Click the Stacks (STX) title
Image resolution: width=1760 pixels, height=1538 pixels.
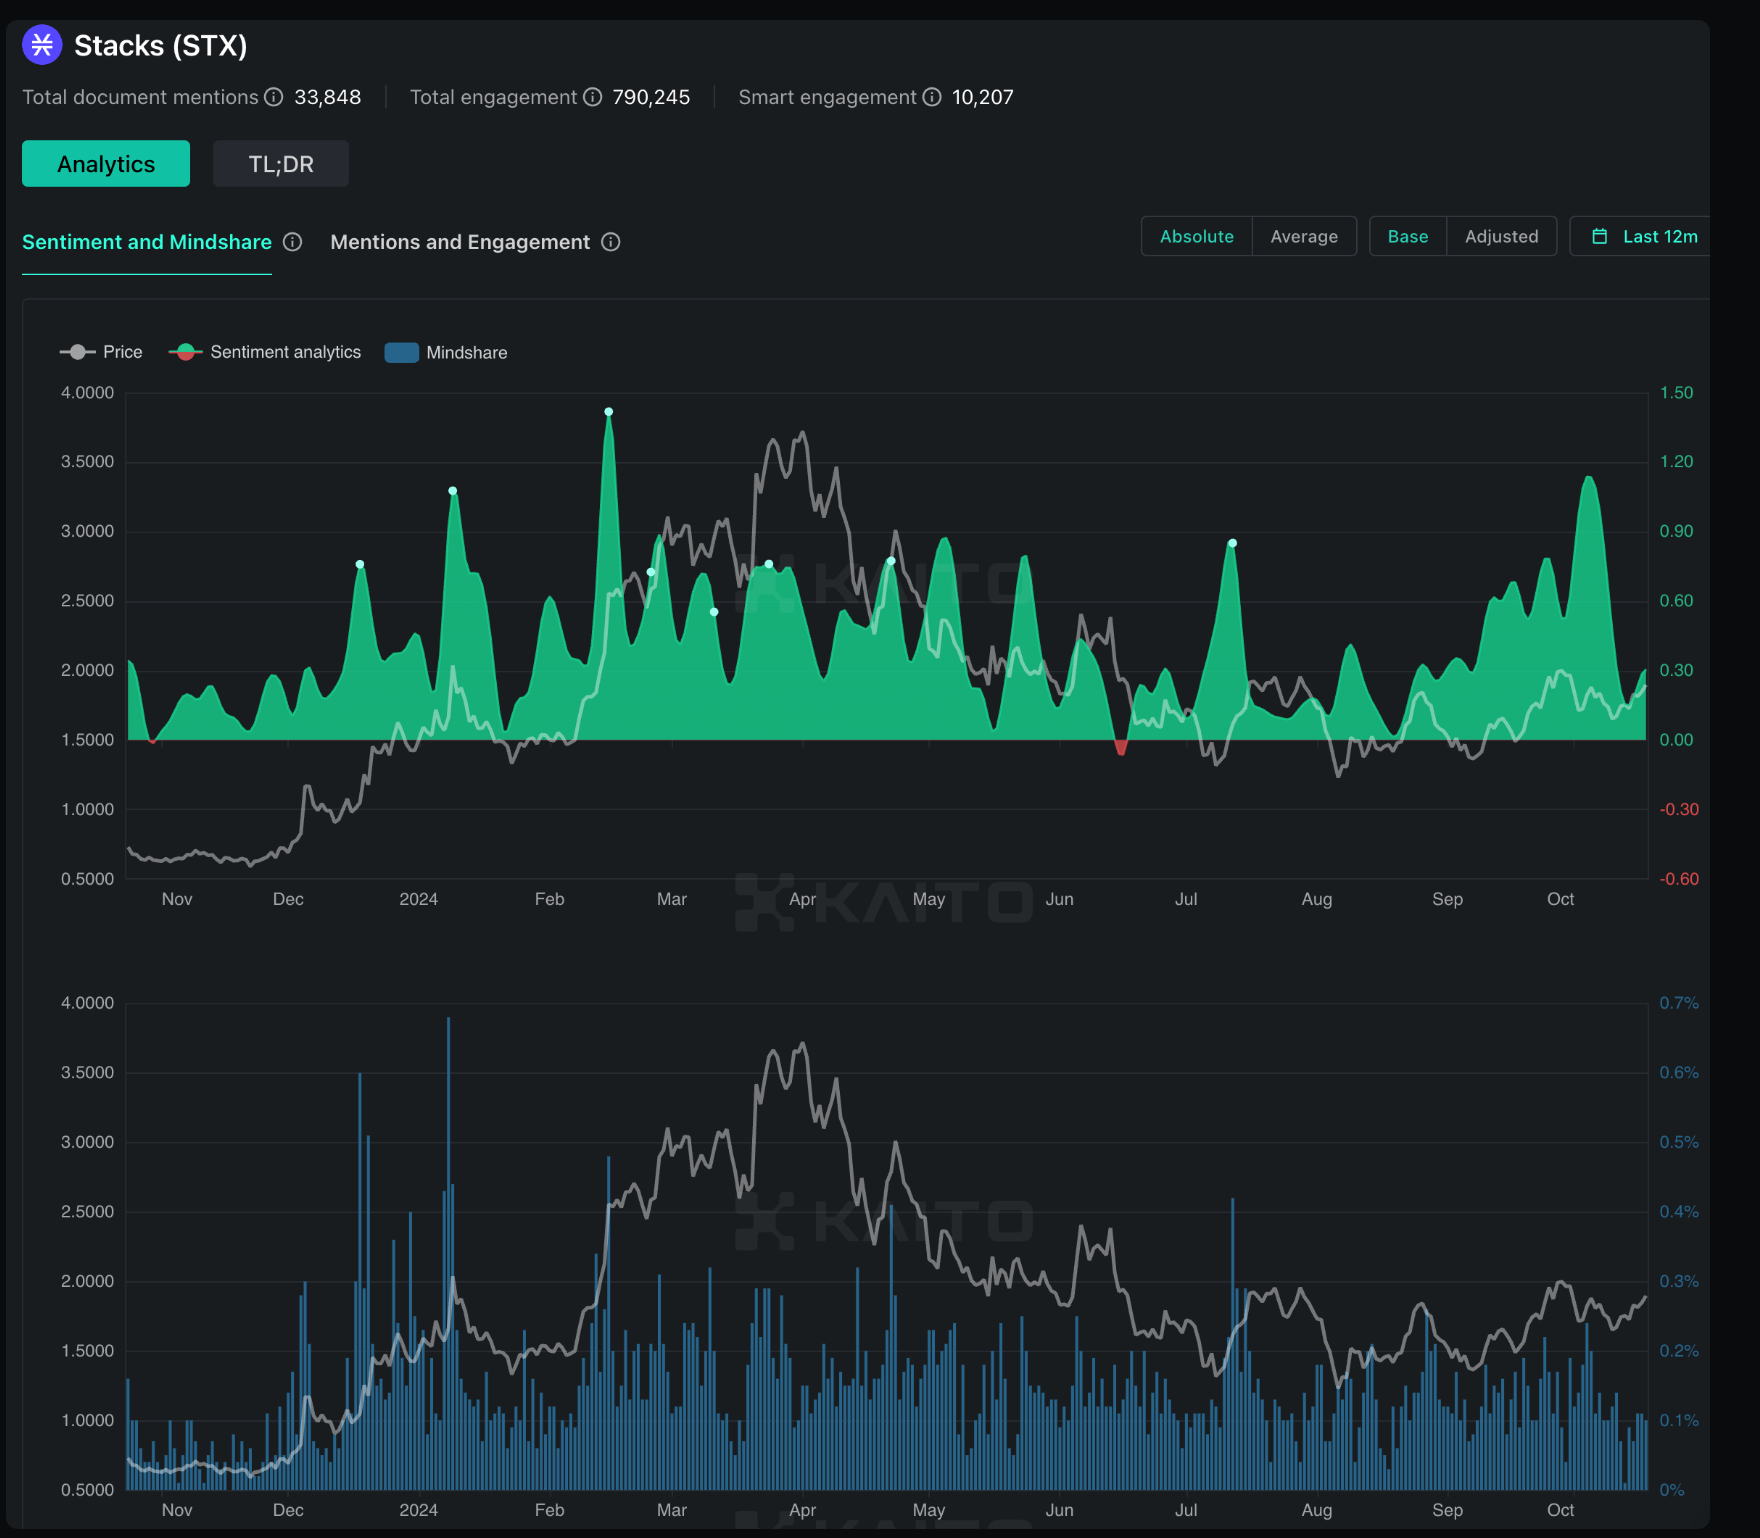161,45
